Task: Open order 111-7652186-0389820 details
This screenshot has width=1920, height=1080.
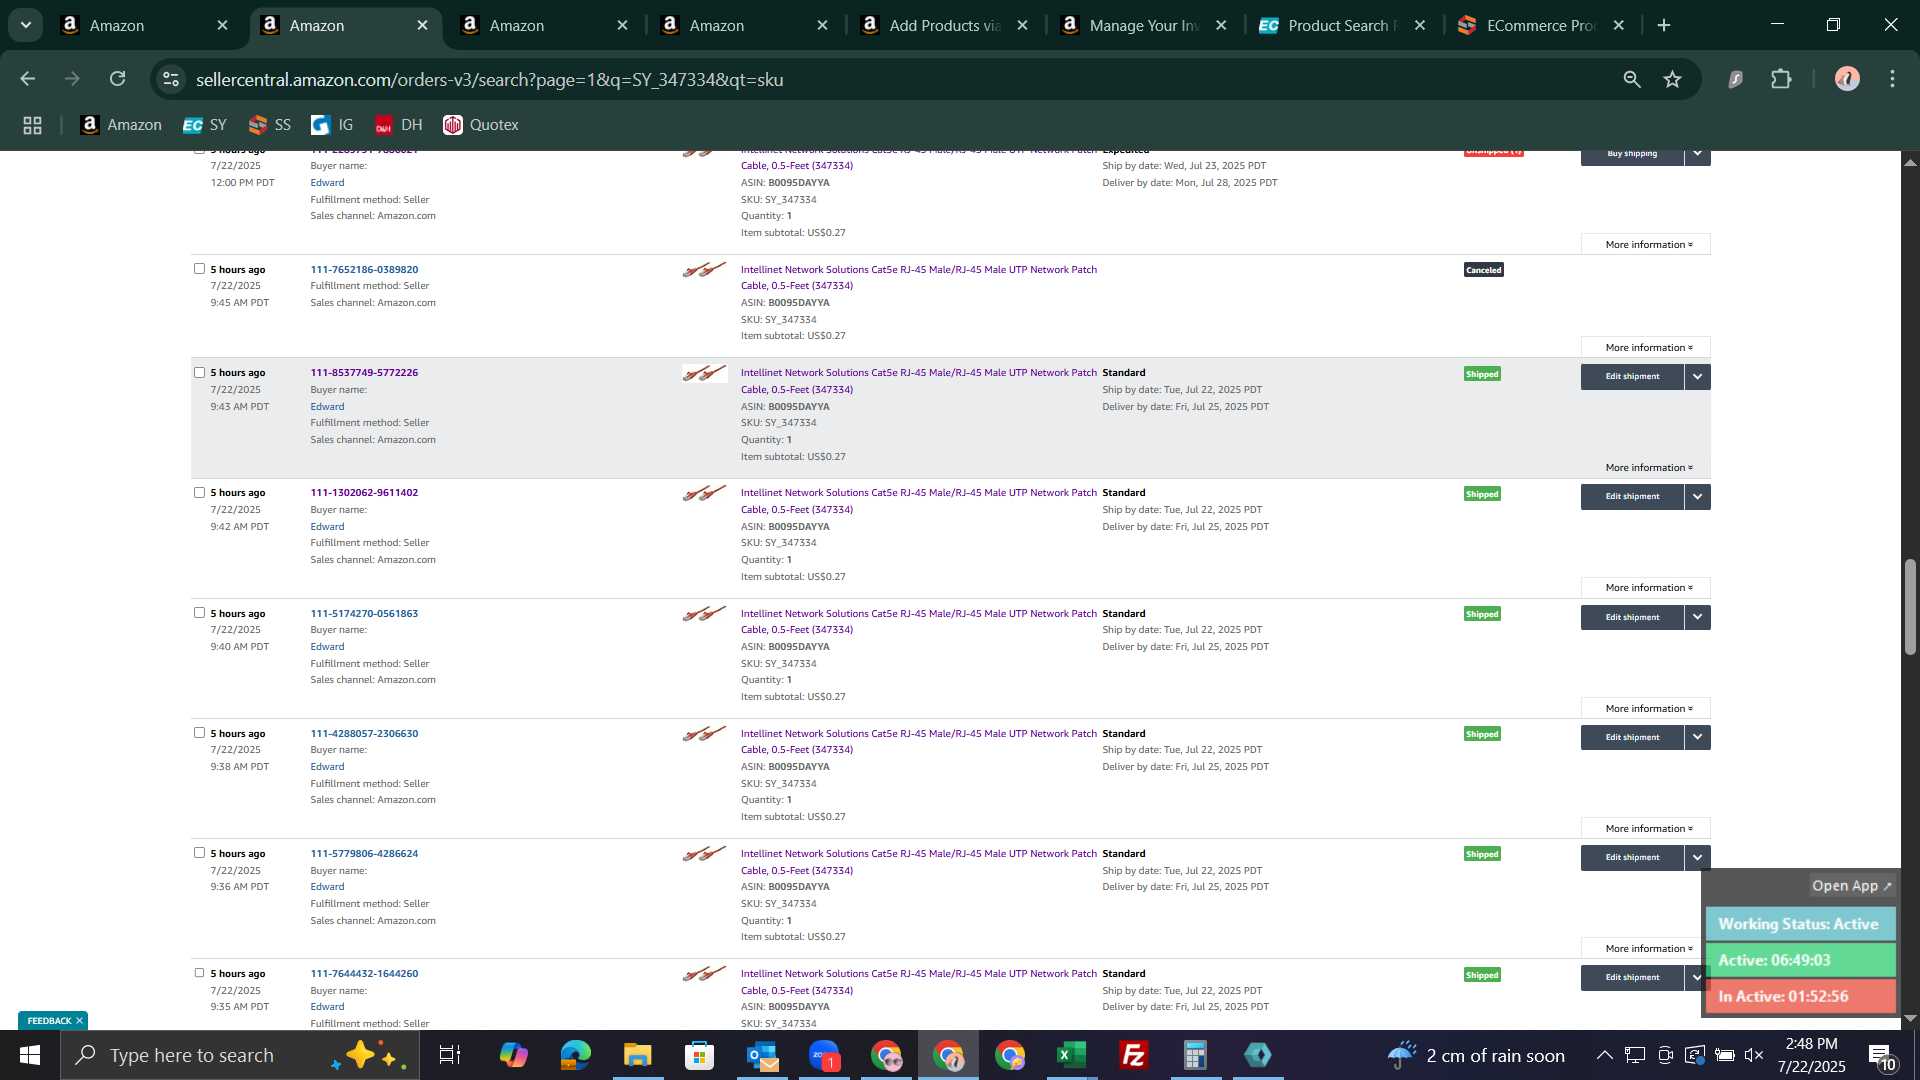Action: 364,269
